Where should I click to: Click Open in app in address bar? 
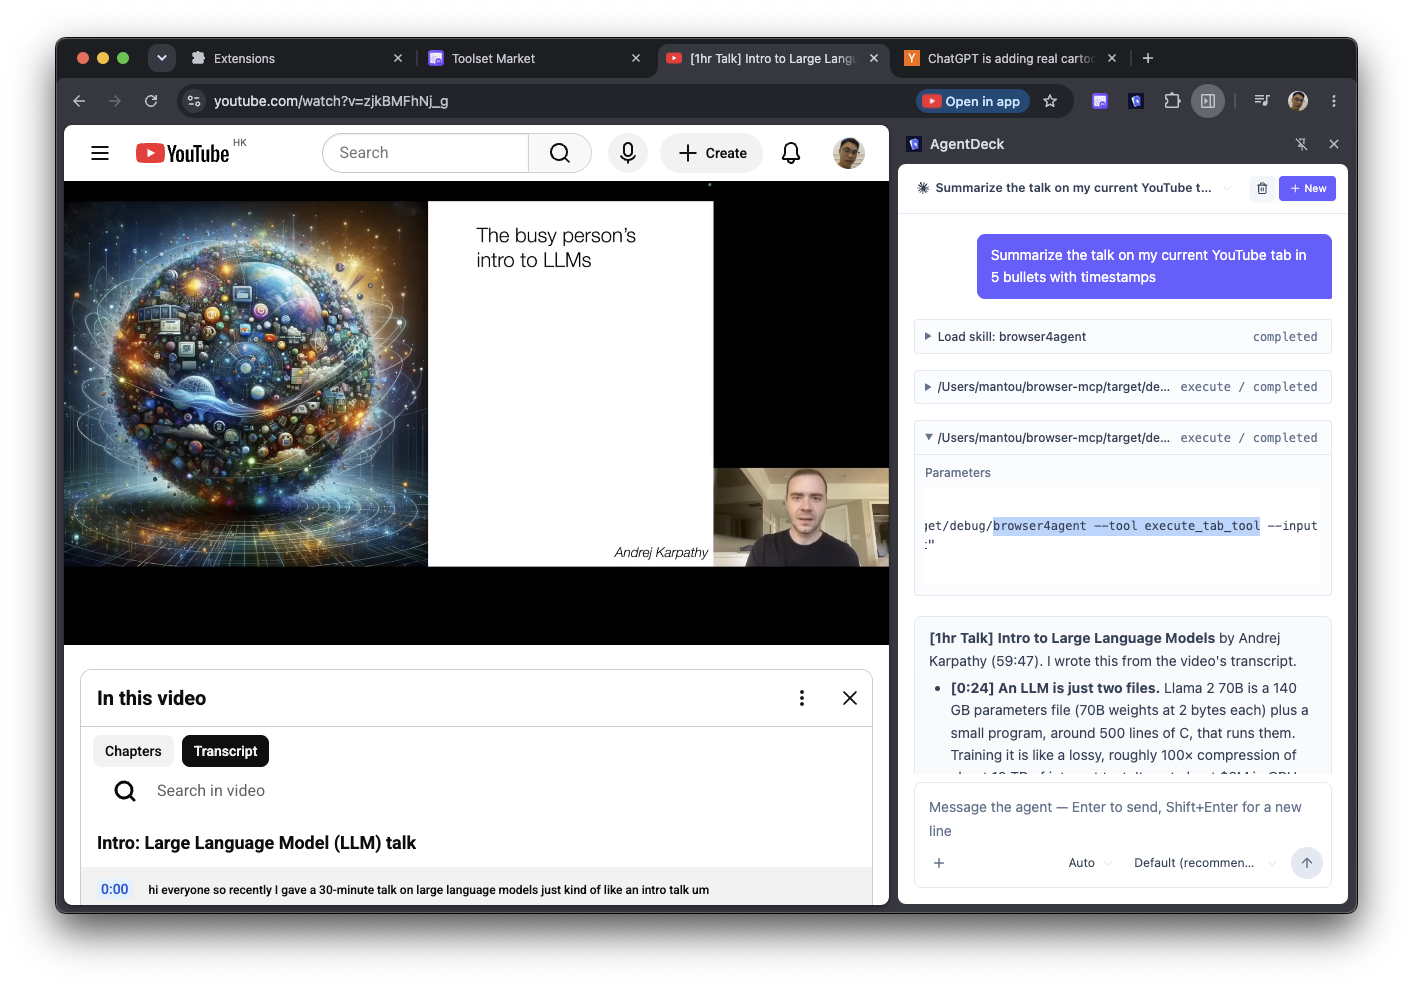point(973,101)
